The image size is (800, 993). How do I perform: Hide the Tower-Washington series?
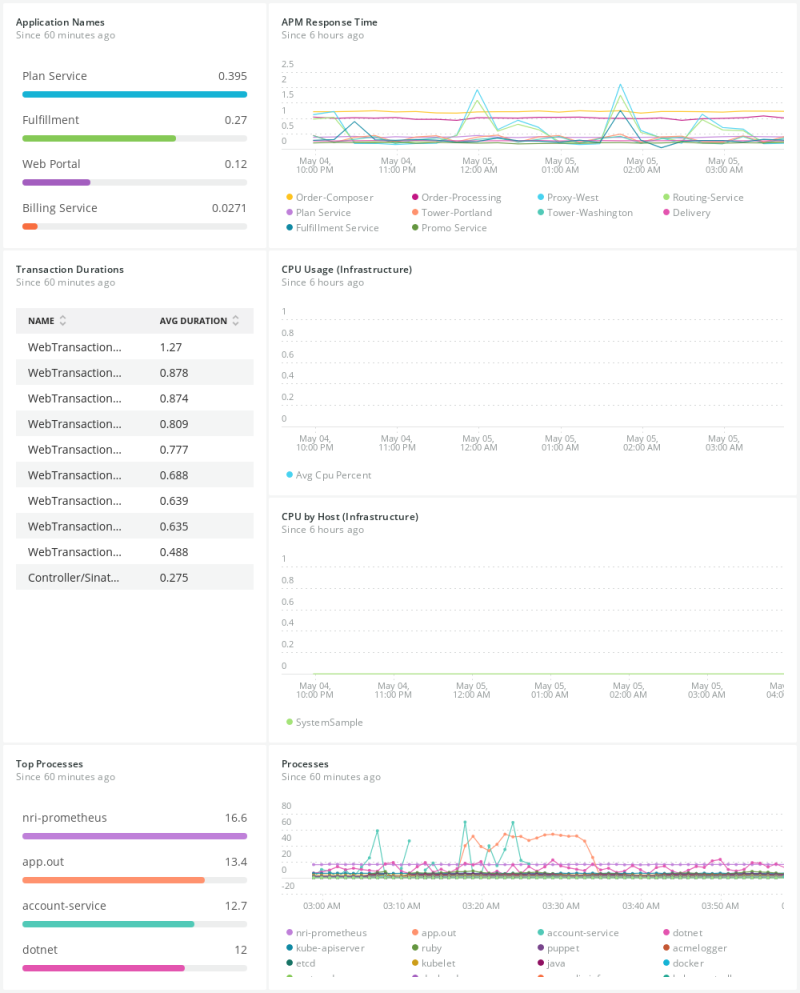click(x=542, y=212)
